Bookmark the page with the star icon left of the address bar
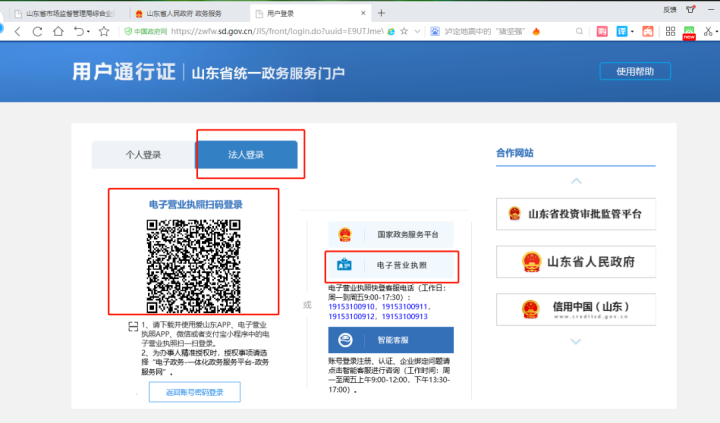Image resolution: width=720 pixels, height=423 pixels. click(x=104, y=31)
